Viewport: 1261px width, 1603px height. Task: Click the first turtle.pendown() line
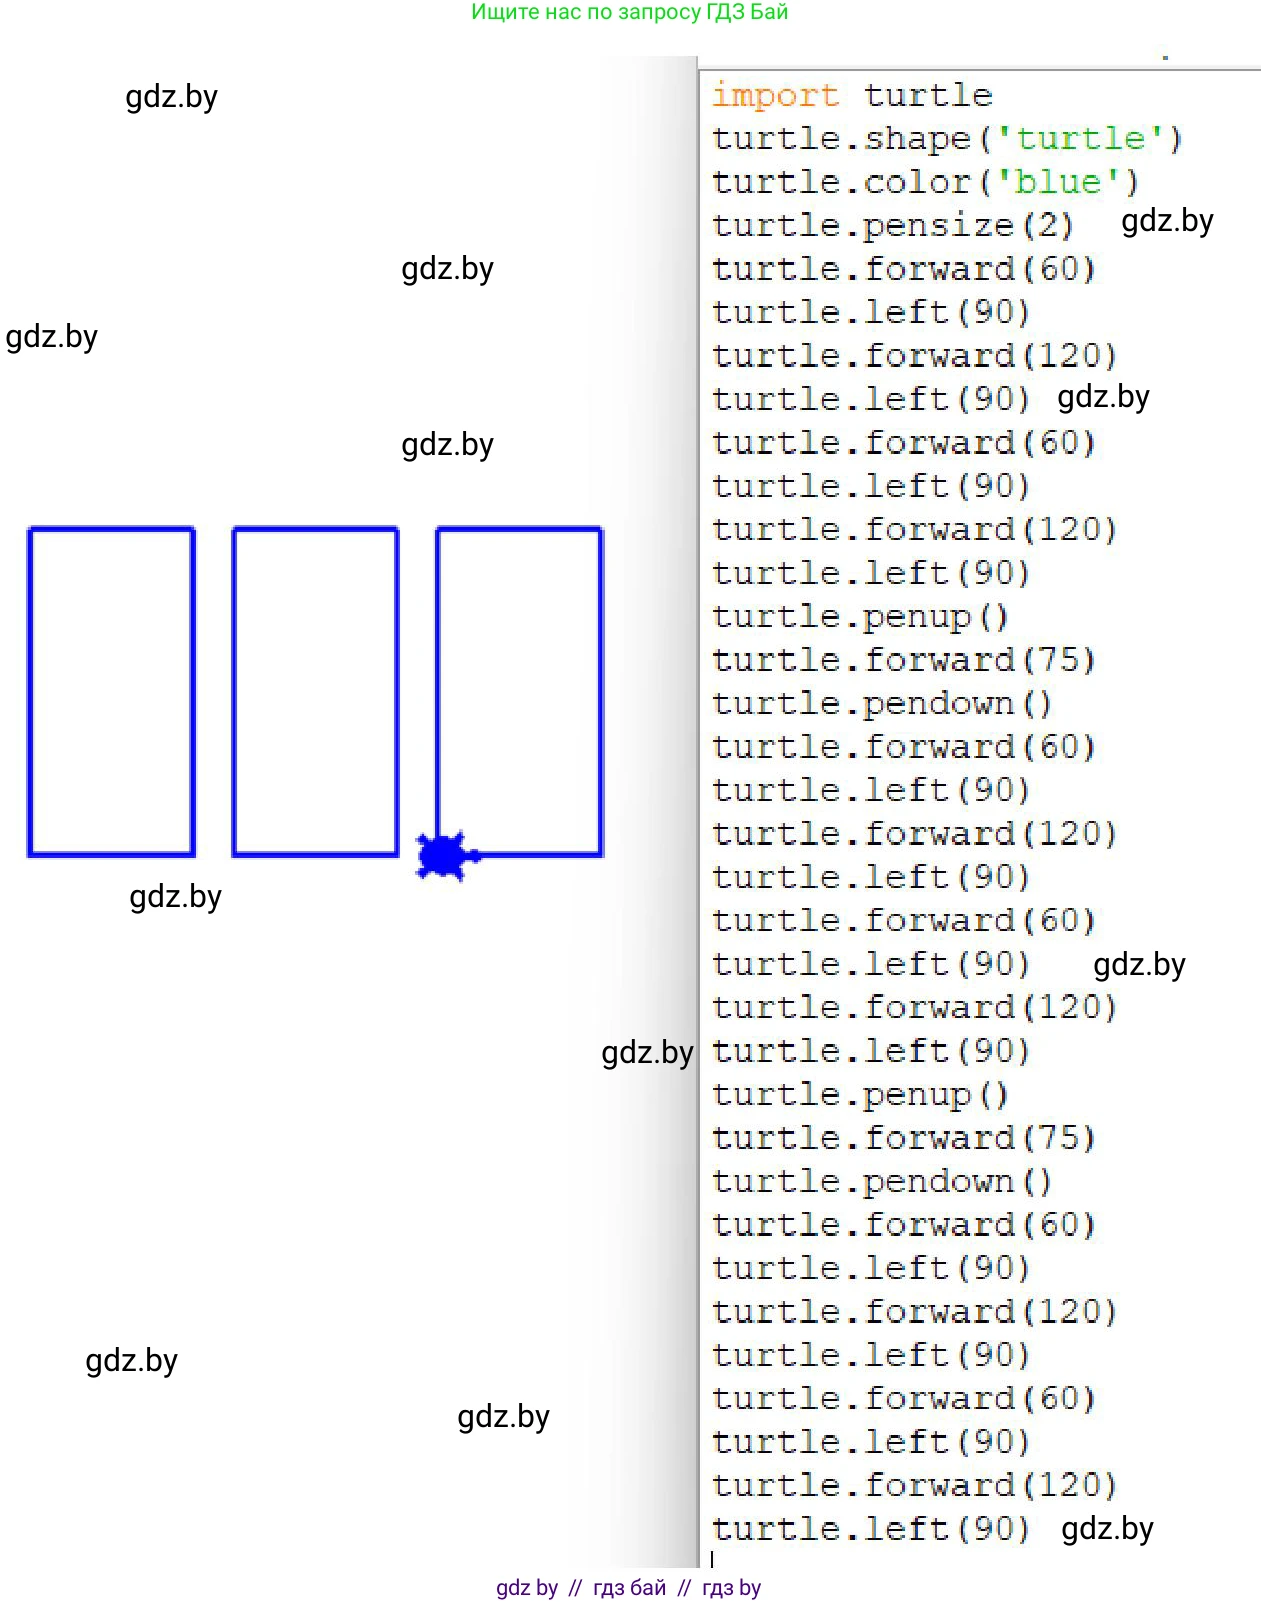click(881, 704)
